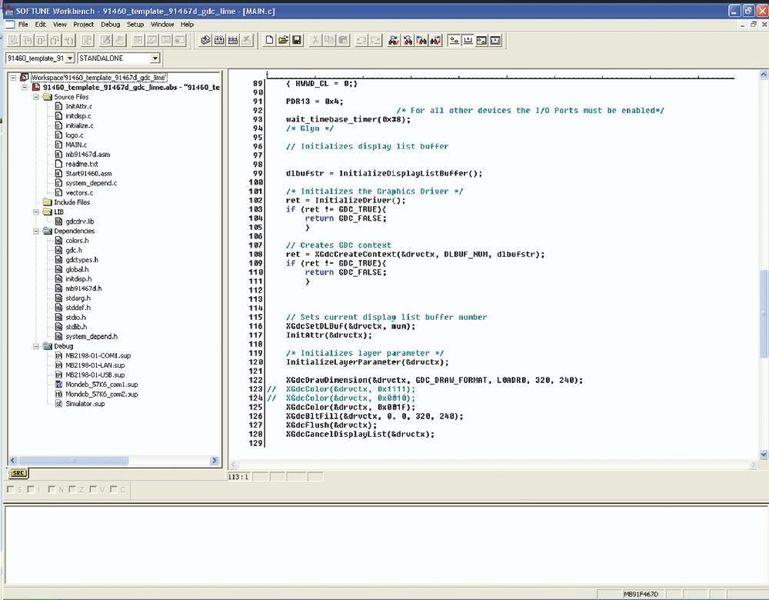Image resolution: width=769 pixels, height=600 pixels.
Task: Open the Setup menu
Action: [x=135, y=24]
